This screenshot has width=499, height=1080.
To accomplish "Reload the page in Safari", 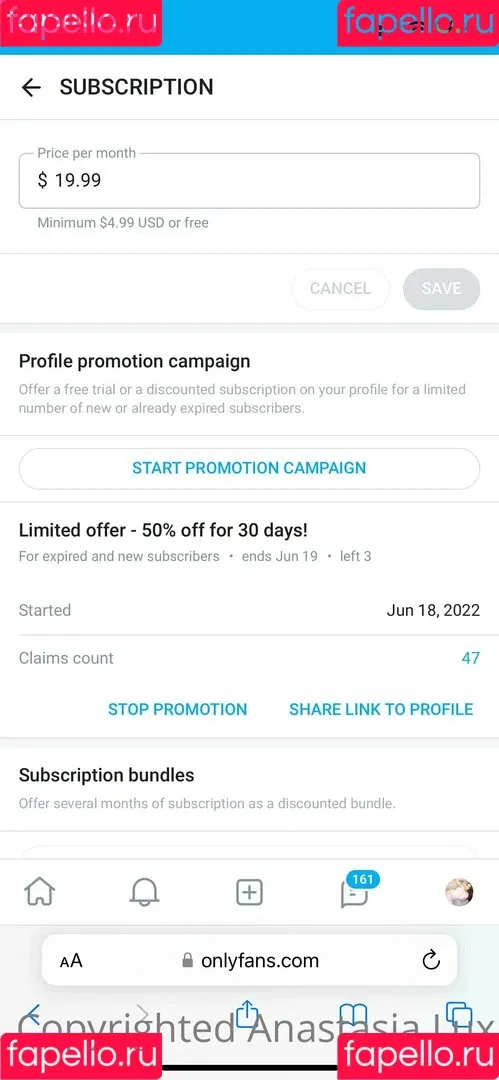I will click(431, 960).
